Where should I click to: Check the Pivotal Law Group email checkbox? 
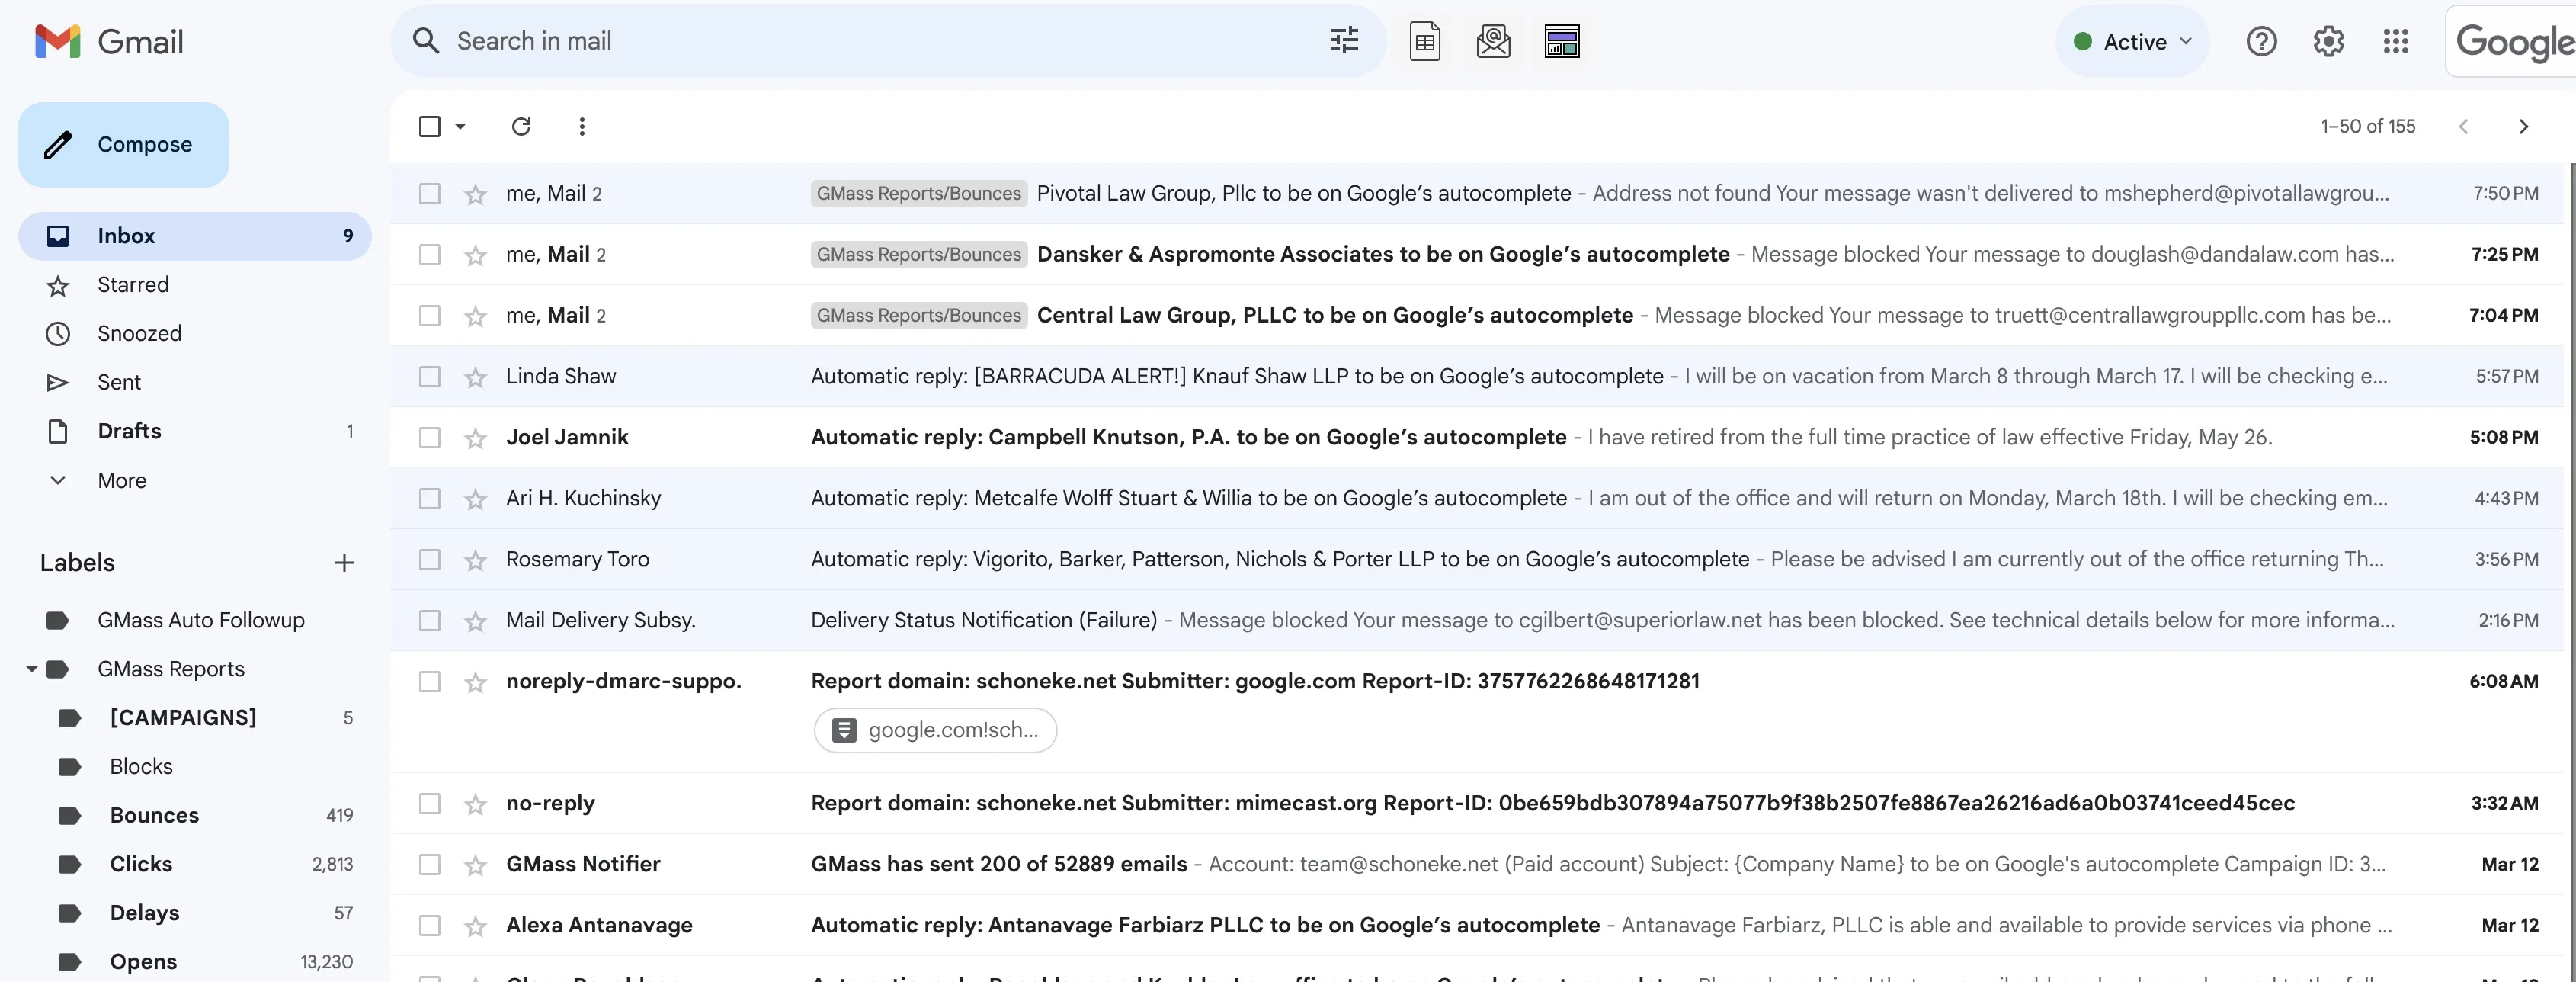click(x=430, y=193)
